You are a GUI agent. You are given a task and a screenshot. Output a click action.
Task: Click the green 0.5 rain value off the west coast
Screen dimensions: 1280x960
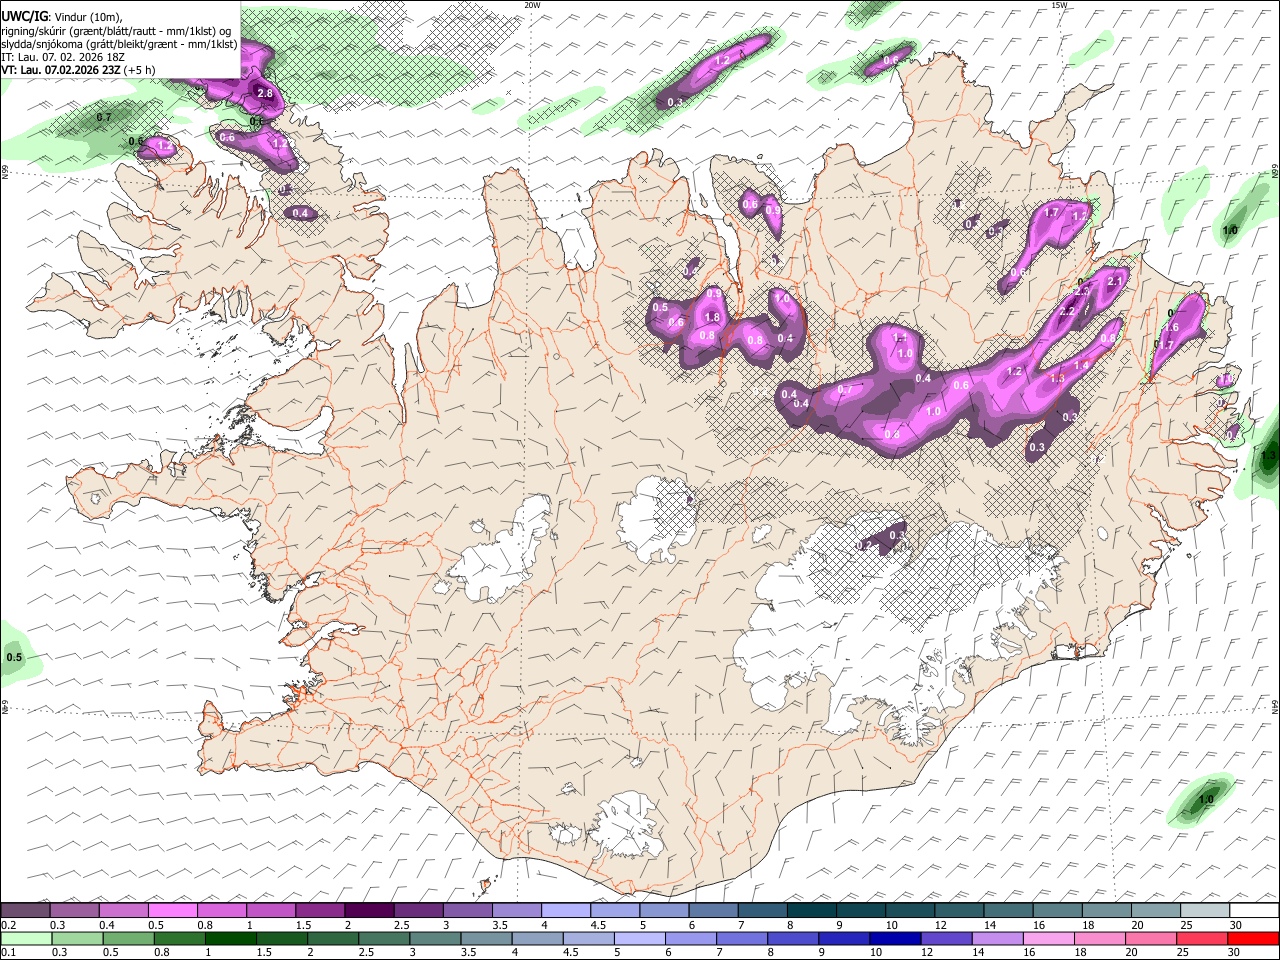pyautogui.click(x=14, y=658)
